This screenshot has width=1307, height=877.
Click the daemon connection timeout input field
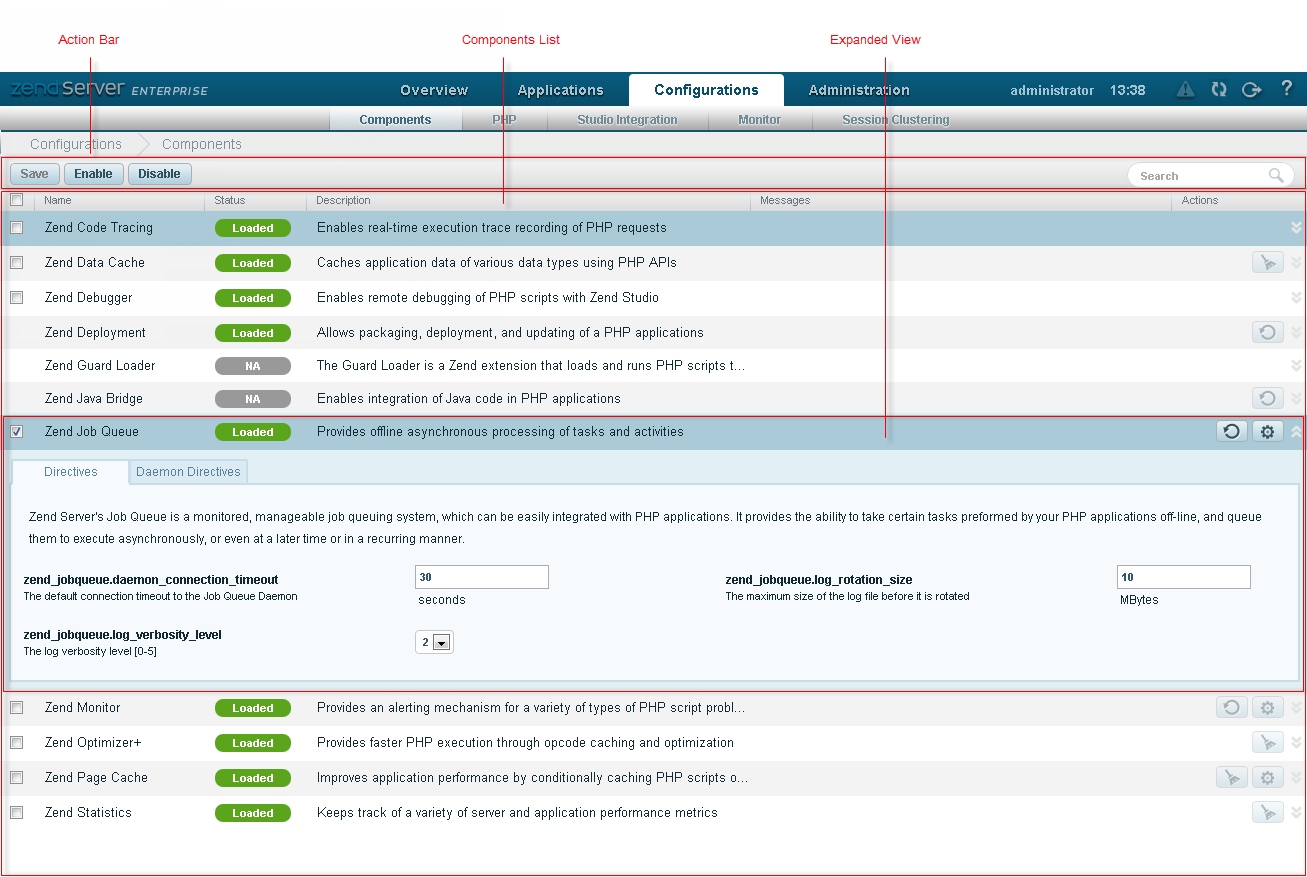481,577
